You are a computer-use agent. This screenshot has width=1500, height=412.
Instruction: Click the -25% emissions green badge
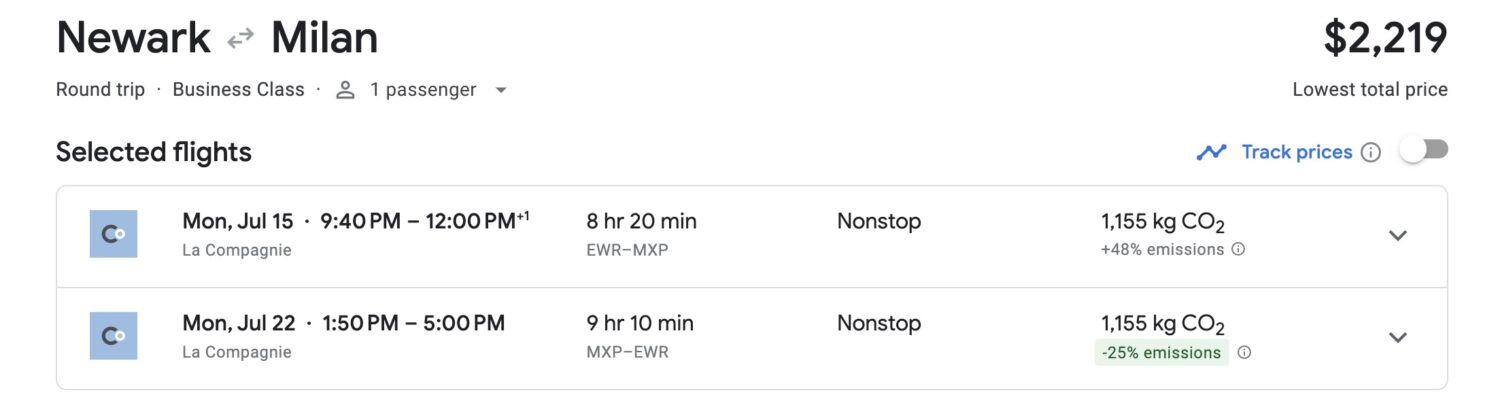pos(1161,353)
